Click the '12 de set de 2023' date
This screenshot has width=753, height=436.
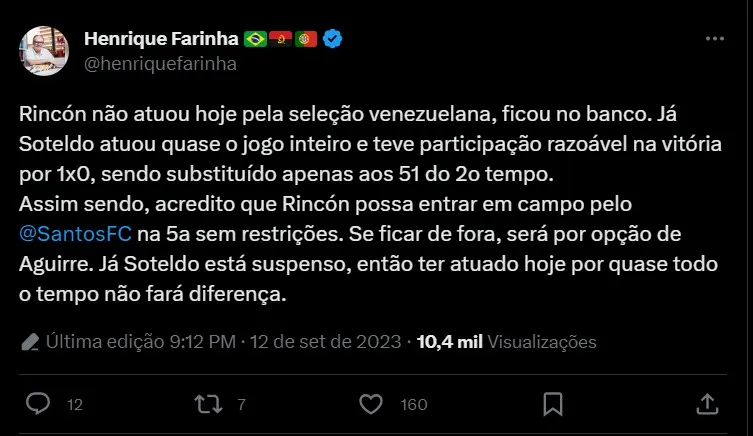328,342
